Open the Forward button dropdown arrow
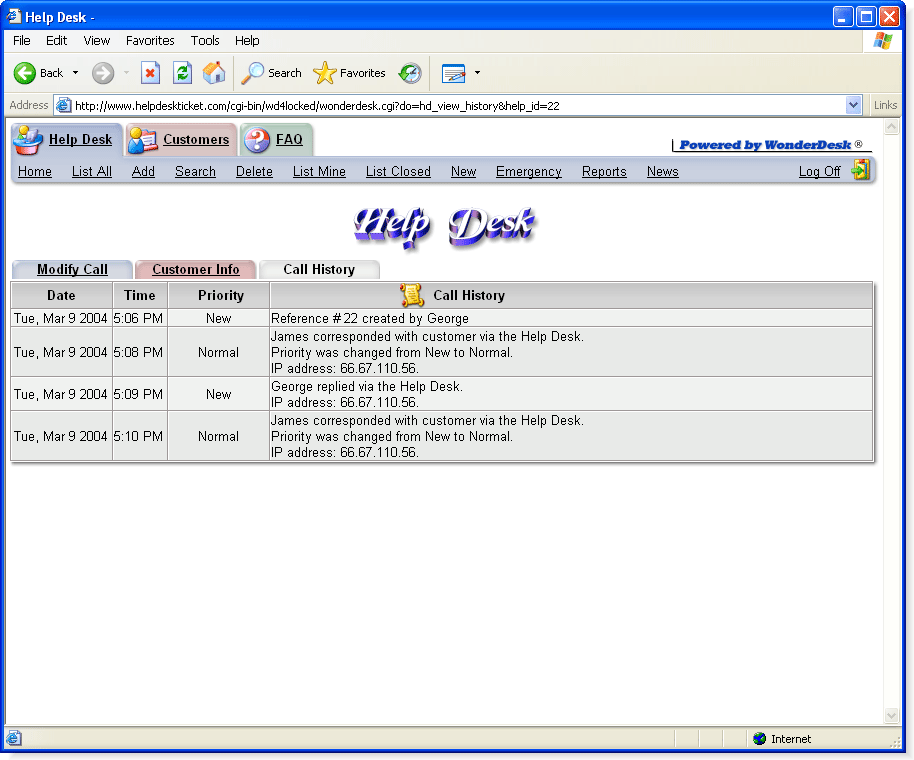Viewport: 914px width, 760px height. click(126, 73)
